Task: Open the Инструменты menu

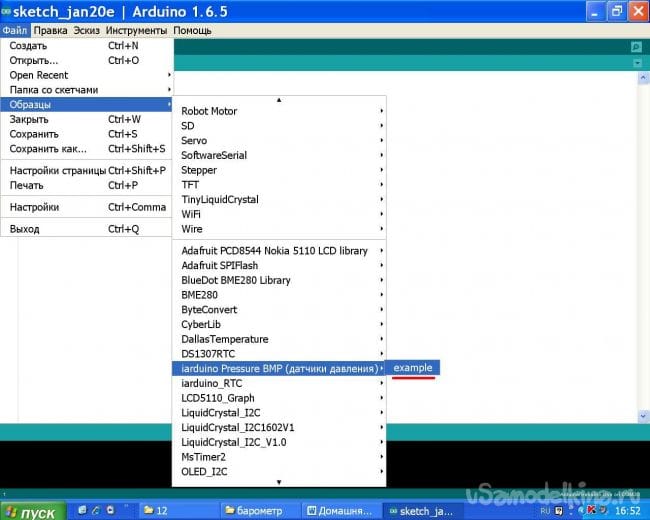Action: (x=136, y=30)
